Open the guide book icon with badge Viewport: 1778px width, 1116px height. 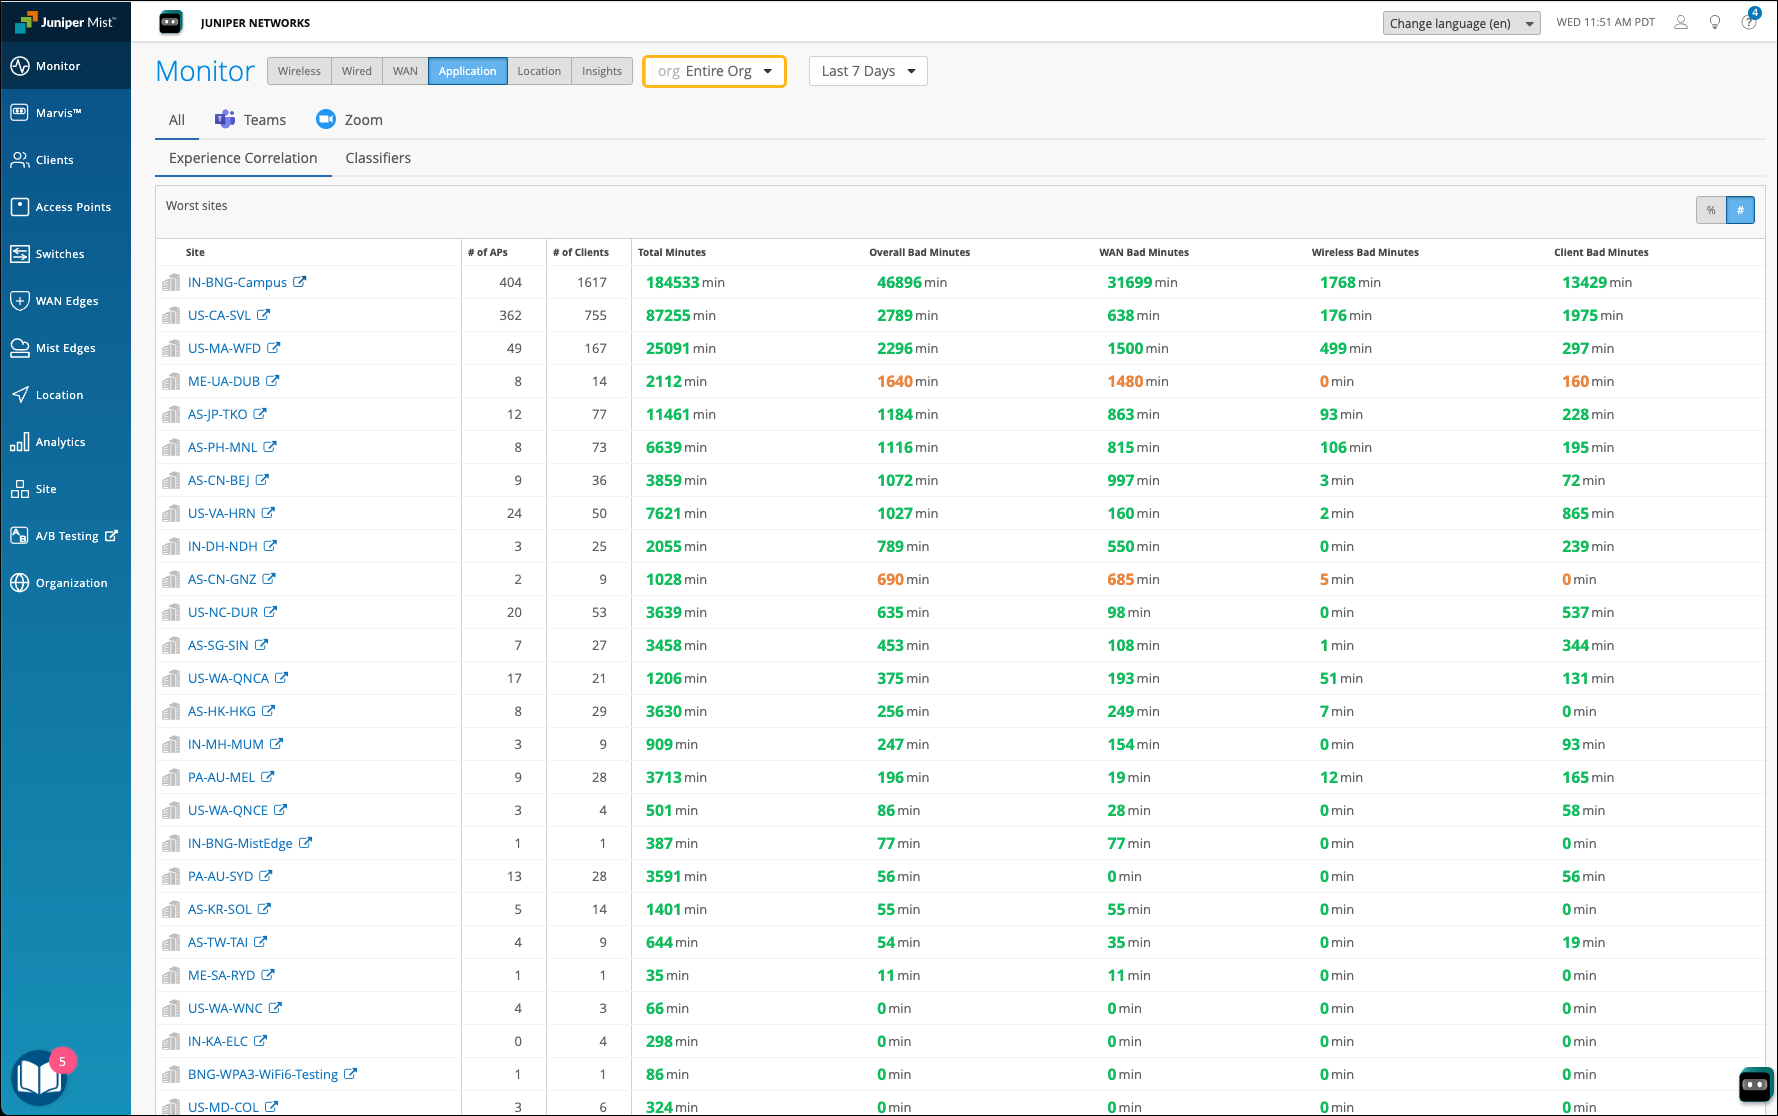[x=38, y=1077]
